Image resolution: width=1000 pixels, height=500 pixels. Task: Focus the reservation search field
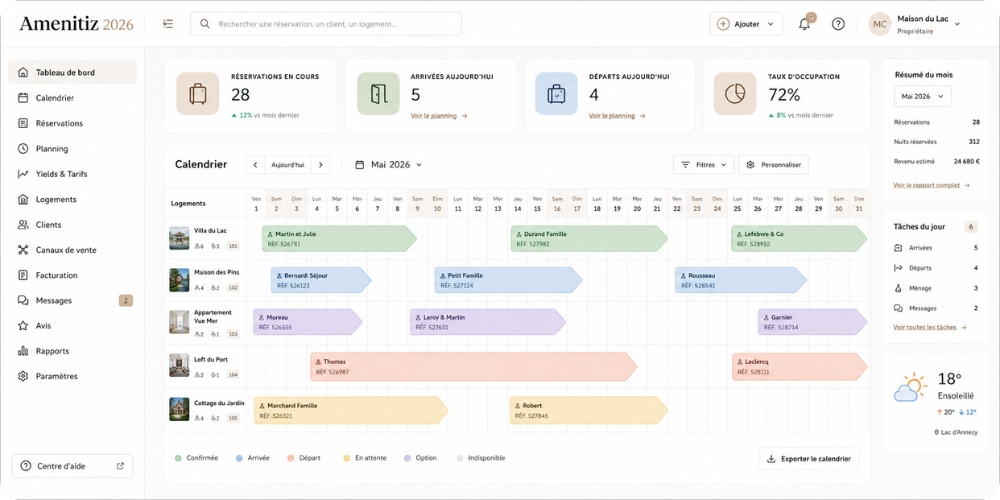click(326, 24)
